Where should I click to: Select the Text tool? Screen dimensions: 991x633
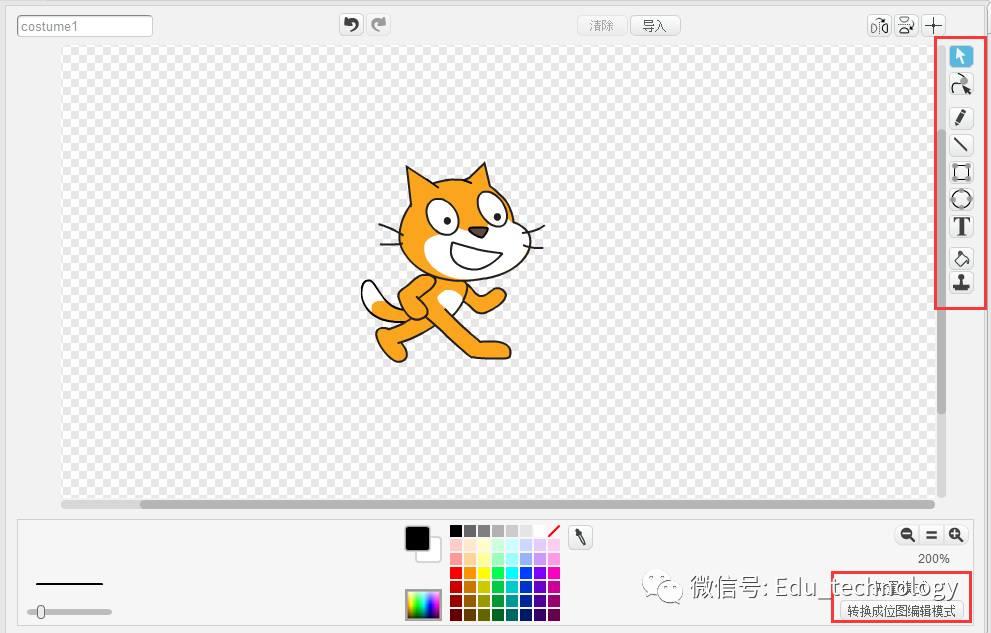(961, 226)
